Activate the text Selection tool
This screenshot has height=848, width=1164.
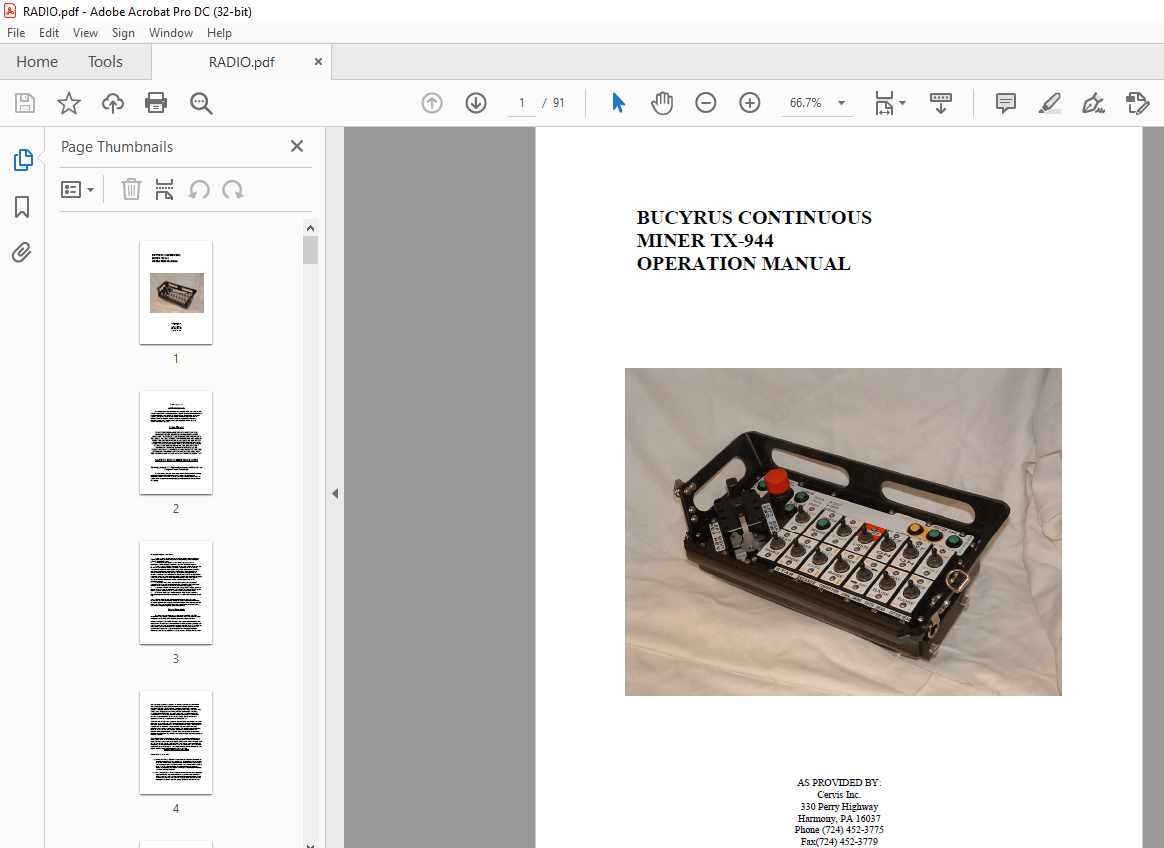[618, 102]
